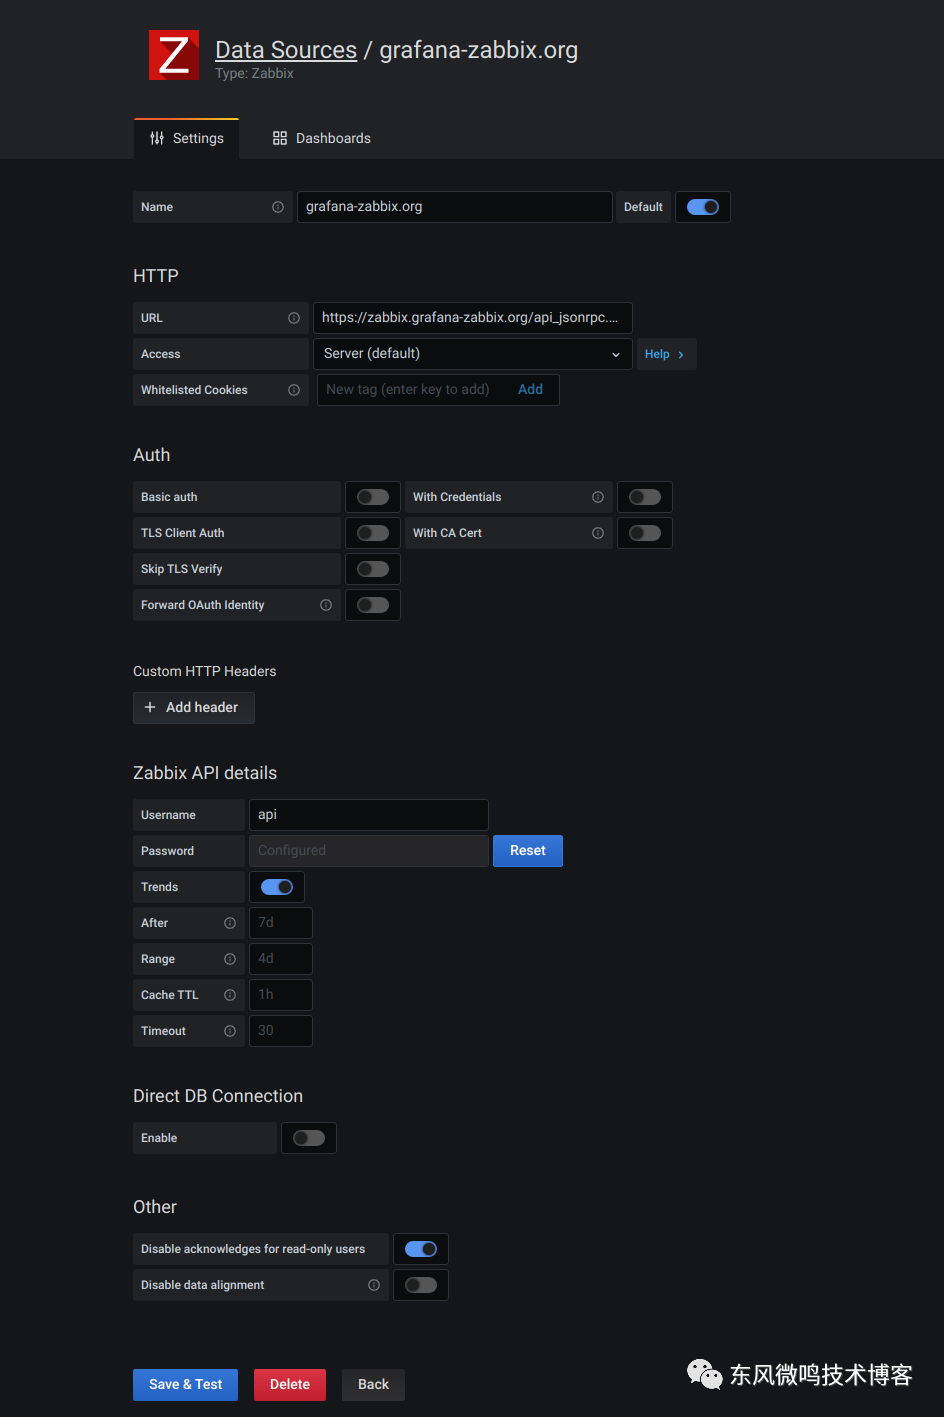Enable Basic auth
Screen dimensions: 944x1417
tap(372, 497)
